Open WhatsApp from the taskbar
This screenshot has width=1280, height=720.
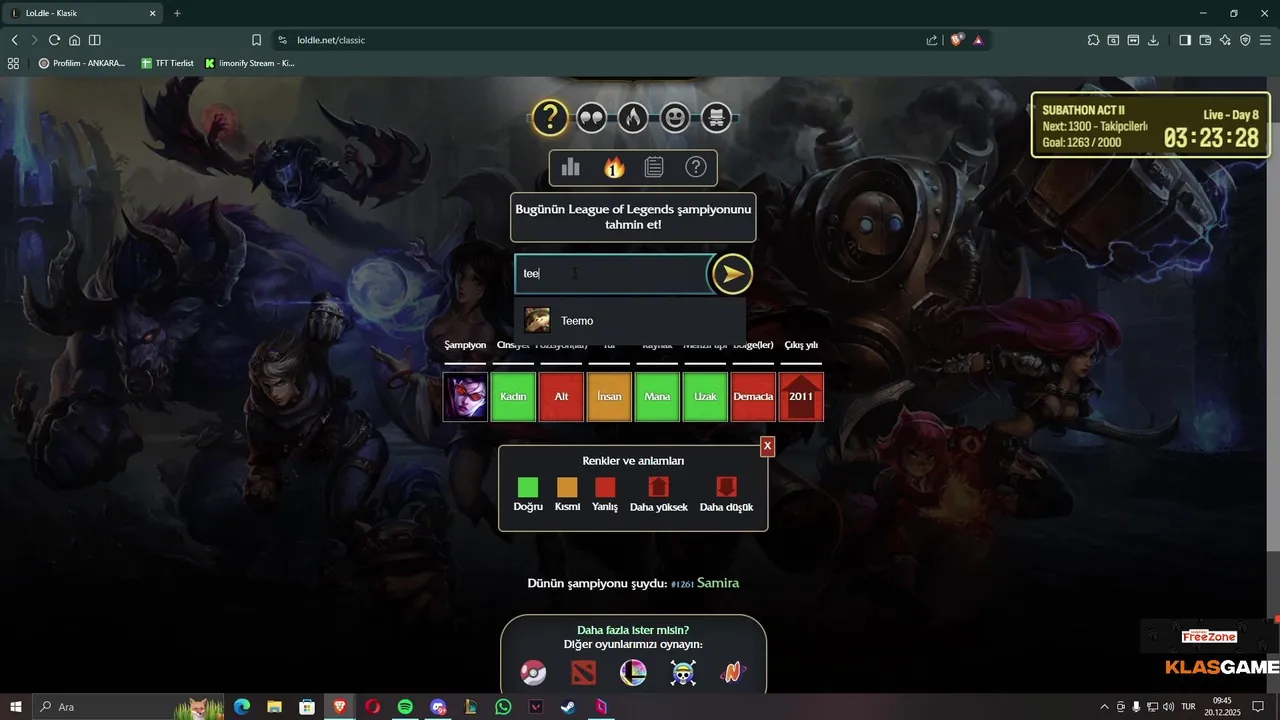coord(503,707)
